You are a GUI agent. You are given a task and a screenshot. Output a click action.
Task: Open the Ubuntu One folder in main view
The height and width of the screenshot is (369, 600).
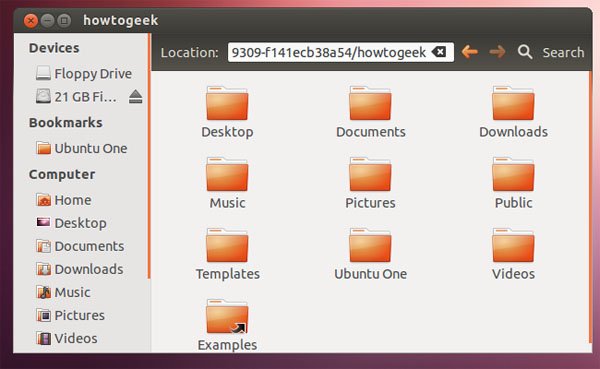370,245
